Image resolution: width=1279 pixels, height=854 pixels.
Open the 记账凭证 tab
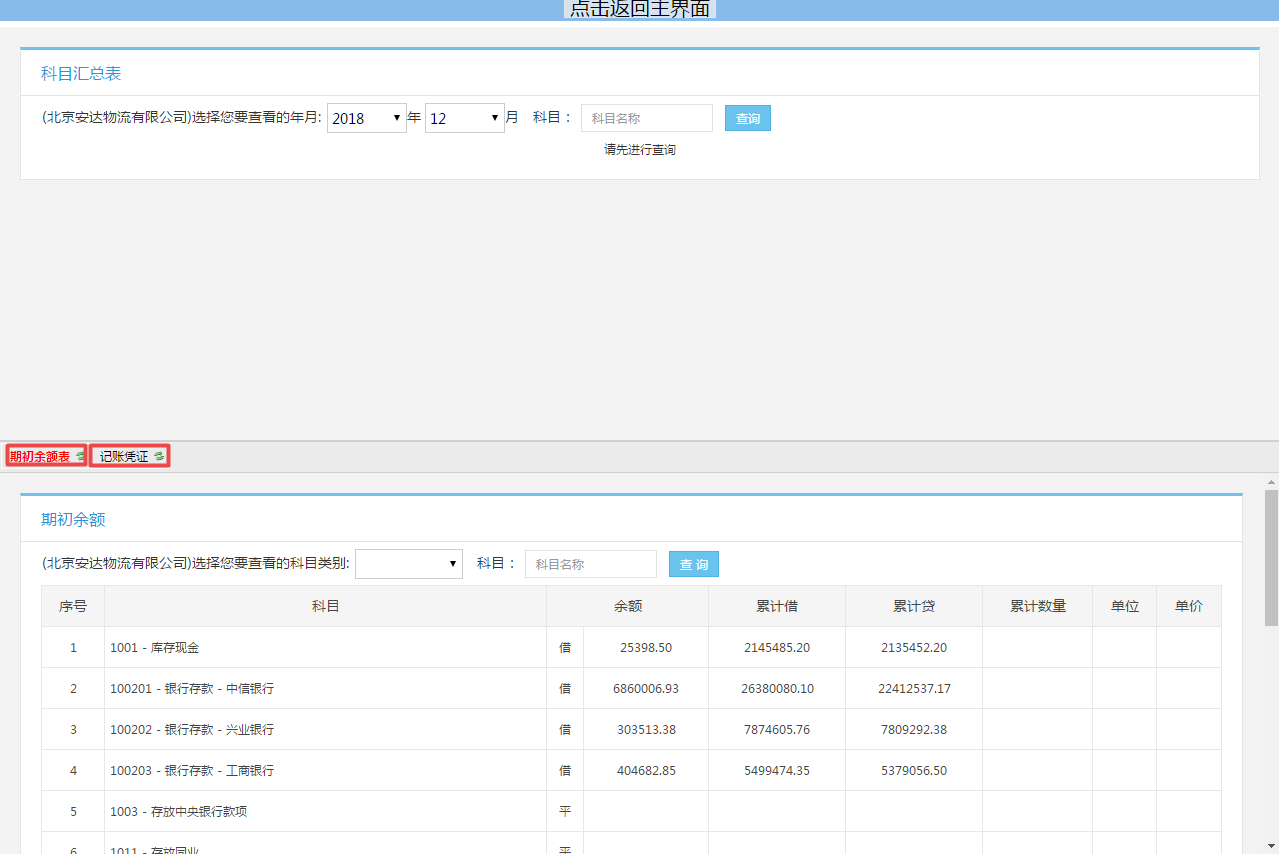coord(123,456)
